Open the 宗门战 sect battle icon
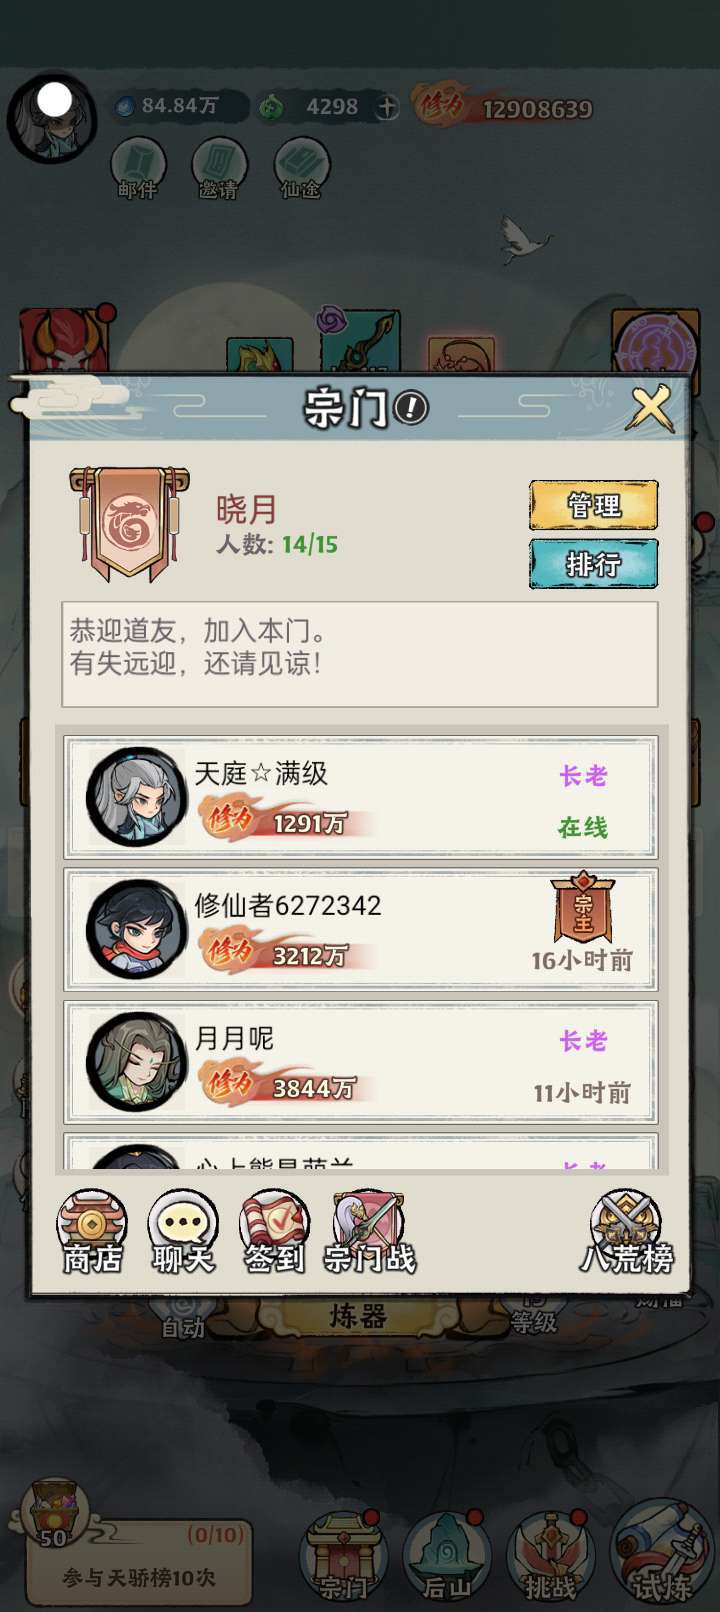This screenshot has width=720, height=1612. (x=369, y=1232)
